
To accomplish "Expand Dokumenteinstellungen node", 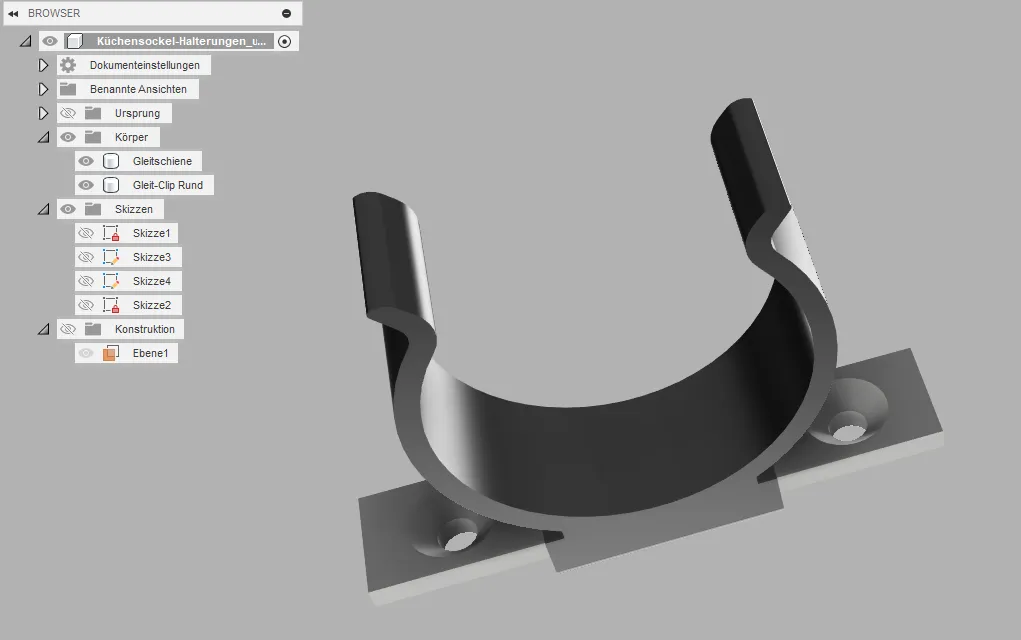I will coord(43,65).
